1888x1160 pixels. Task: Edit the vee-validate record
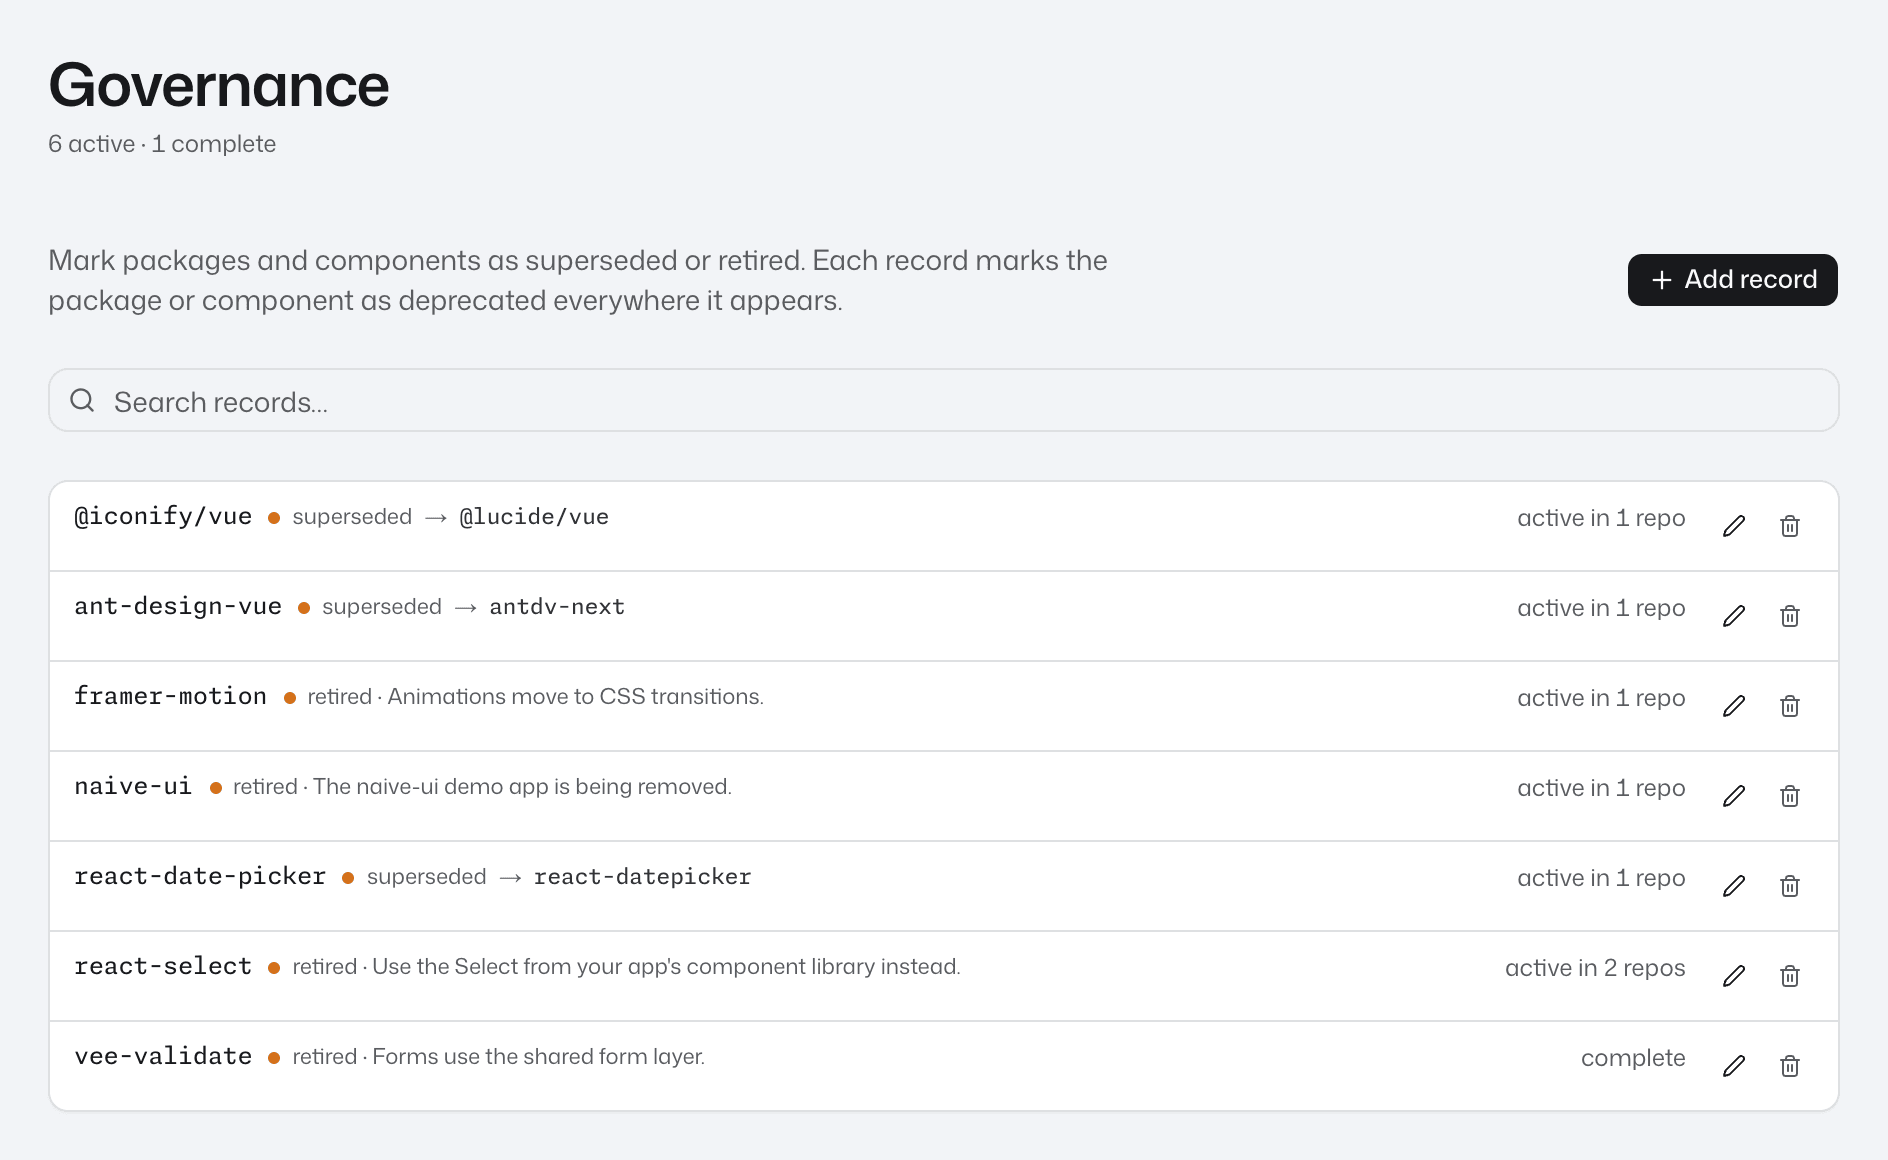(1734, 1066)
